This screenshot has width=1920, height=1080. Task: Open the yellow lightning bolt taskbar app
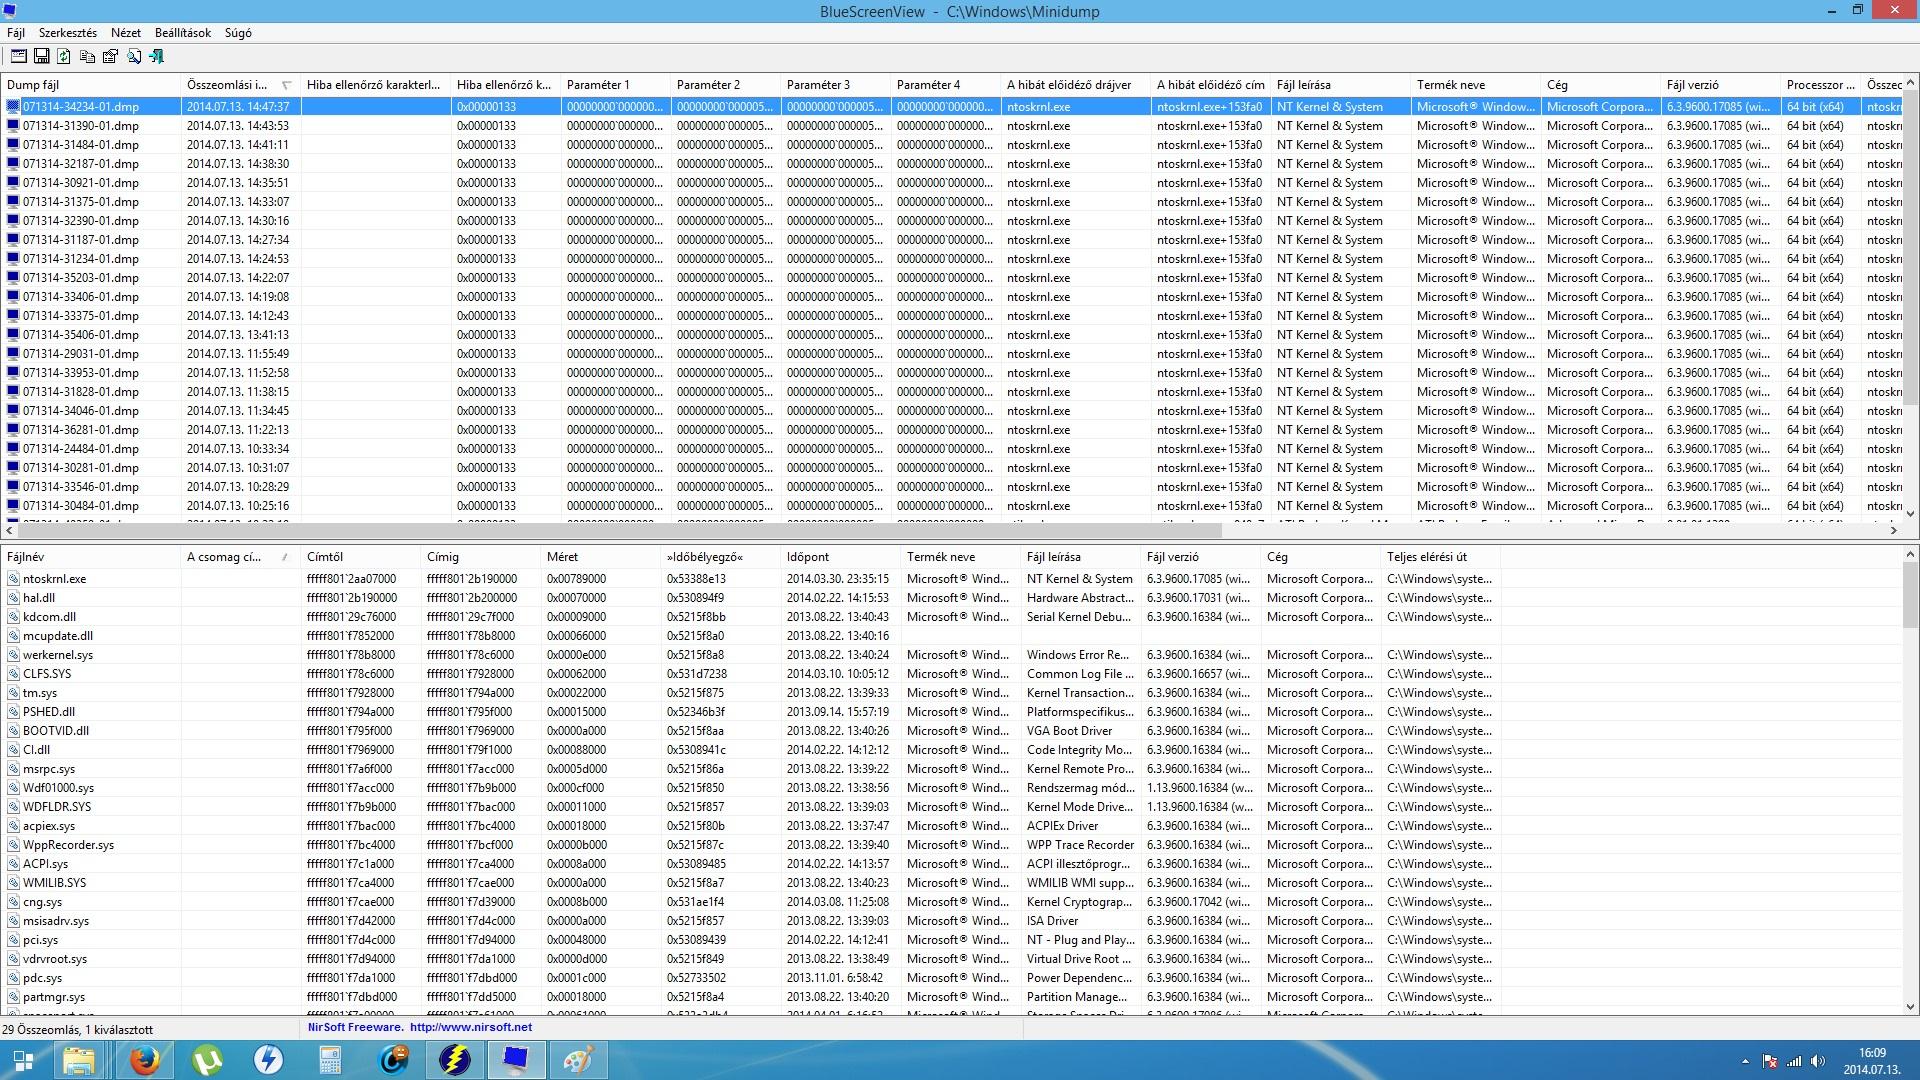tap(454, 1060)
